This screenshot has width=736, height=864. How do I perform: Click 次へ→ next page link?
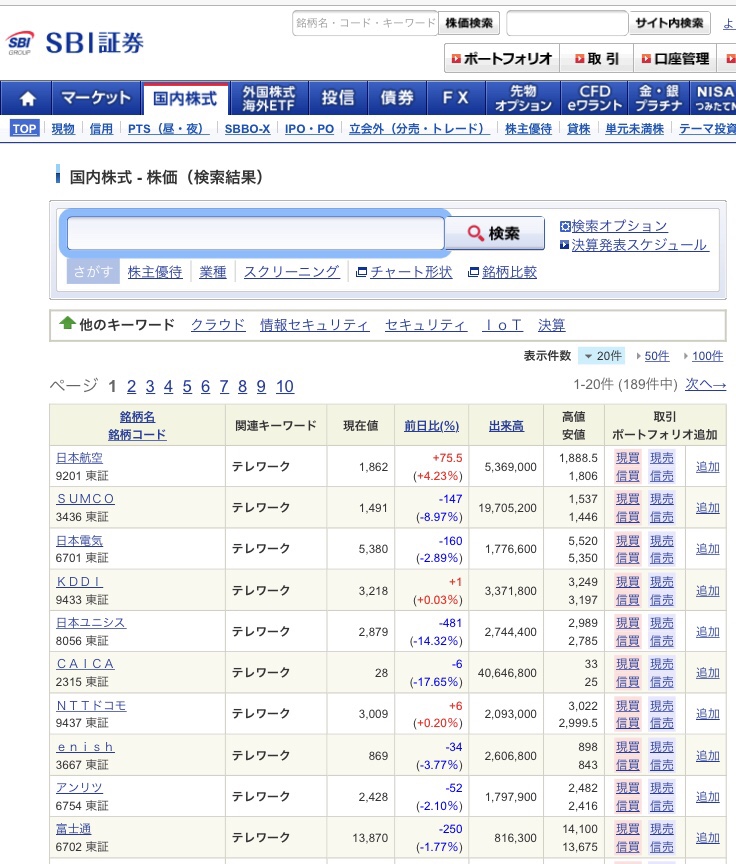(x=705, y=384)
